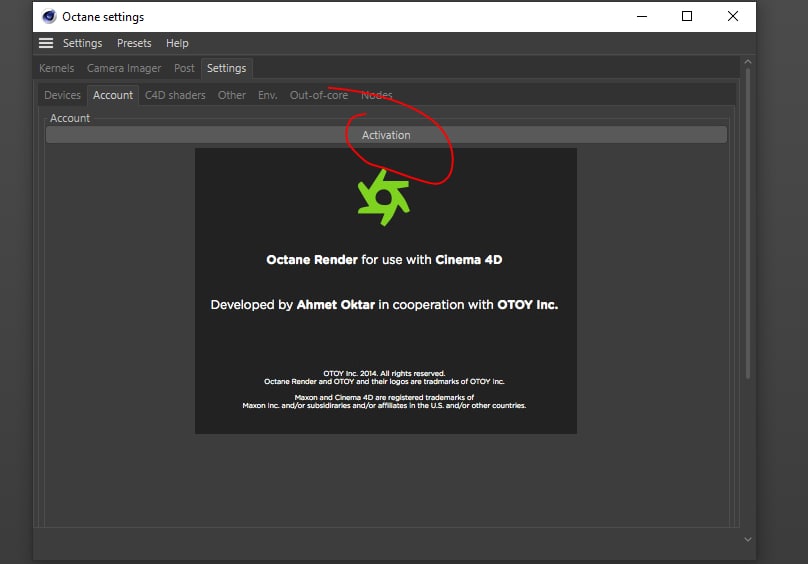Minimize the Octane settings window

point(642,16)
